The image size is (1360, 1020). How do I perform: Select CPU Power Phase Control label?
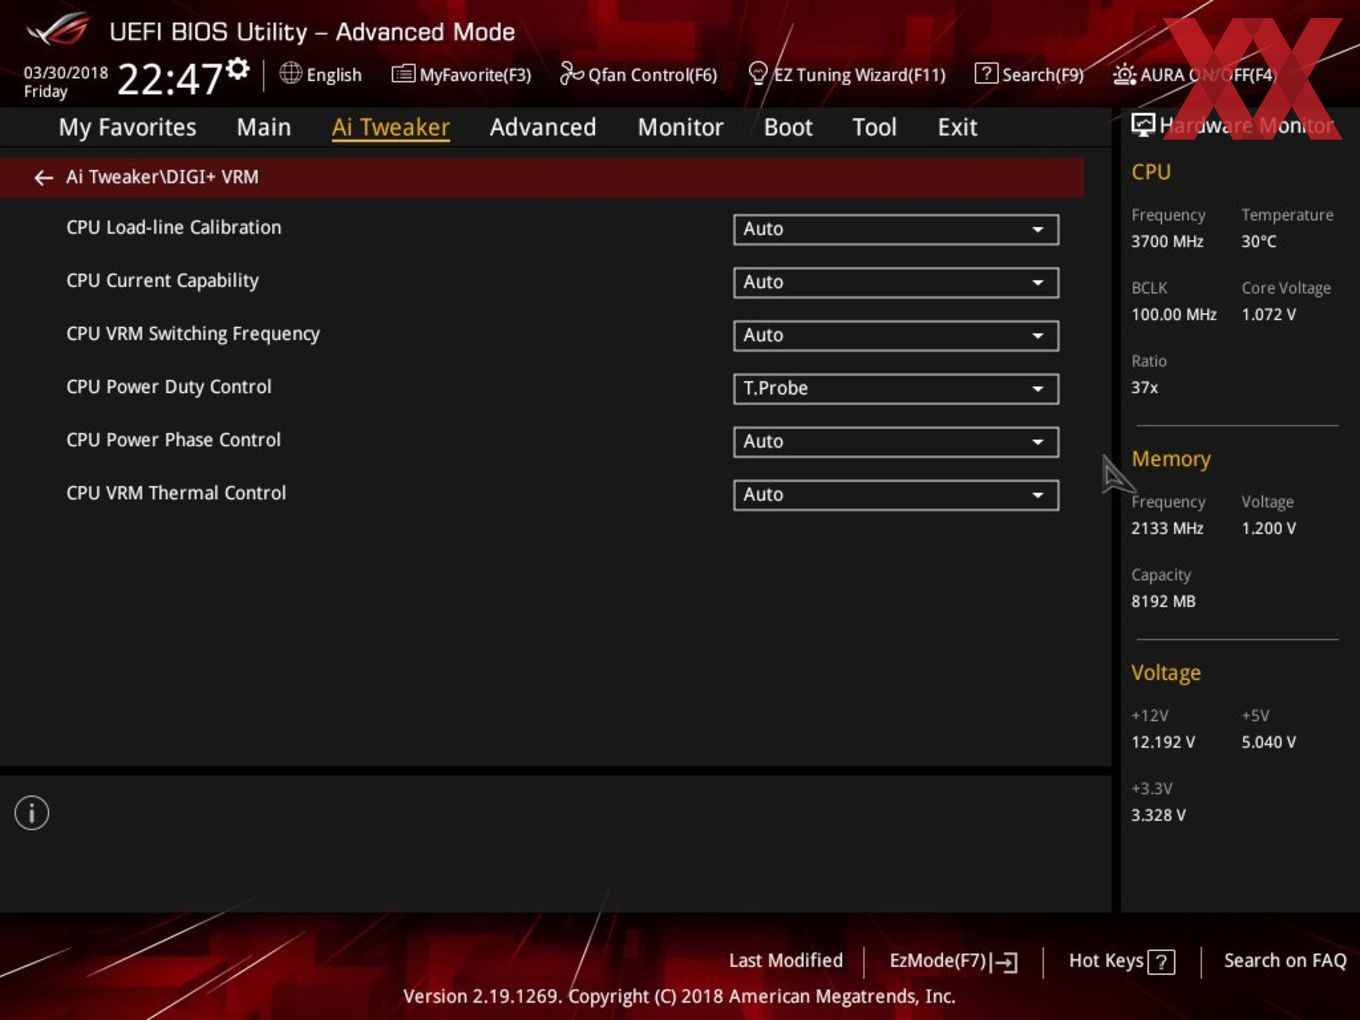pos(173,440)
